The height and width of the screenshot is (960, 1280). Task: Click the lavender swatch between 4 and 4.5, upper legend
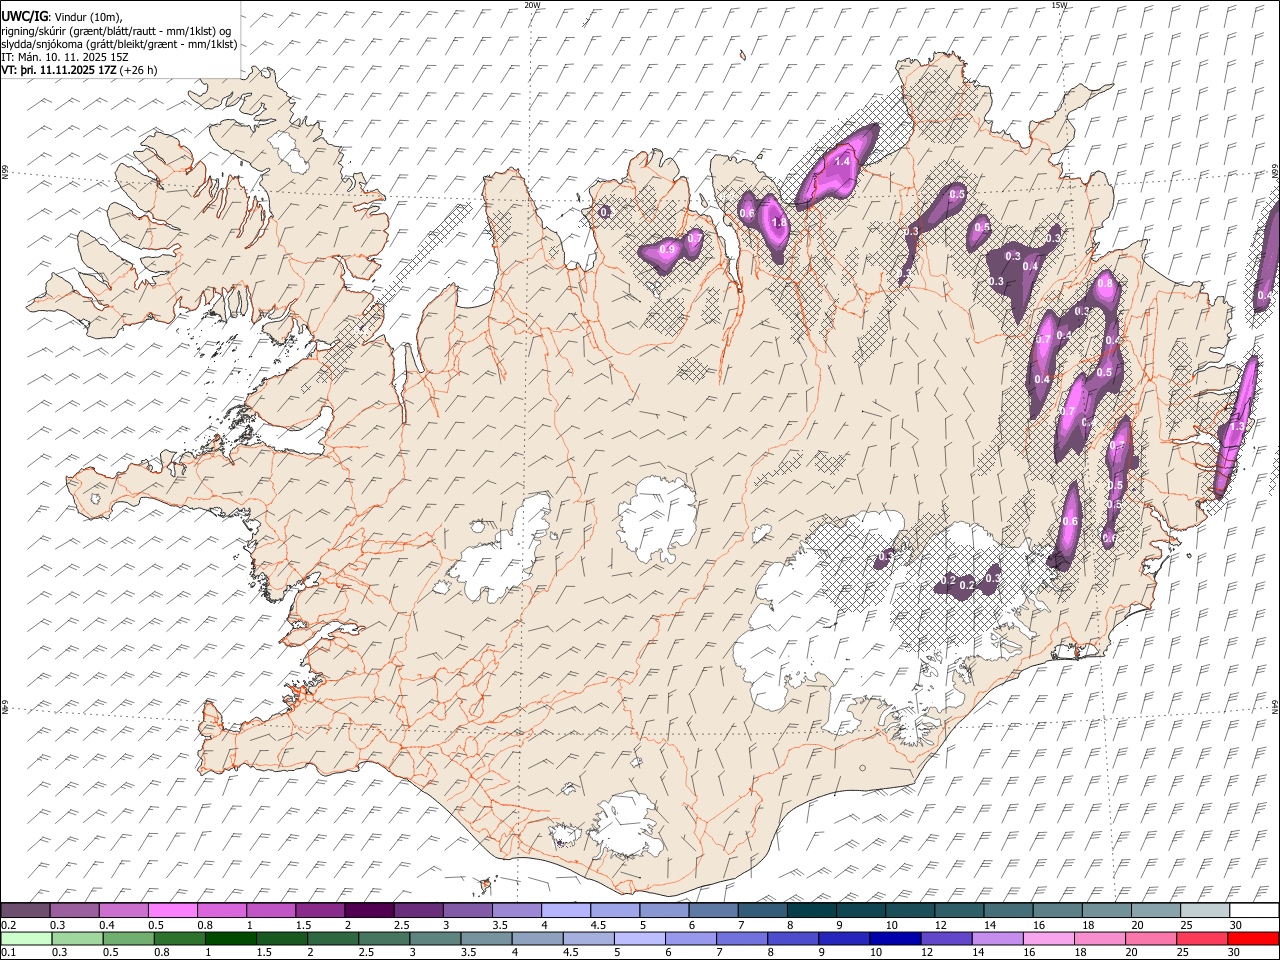[565, 910]
